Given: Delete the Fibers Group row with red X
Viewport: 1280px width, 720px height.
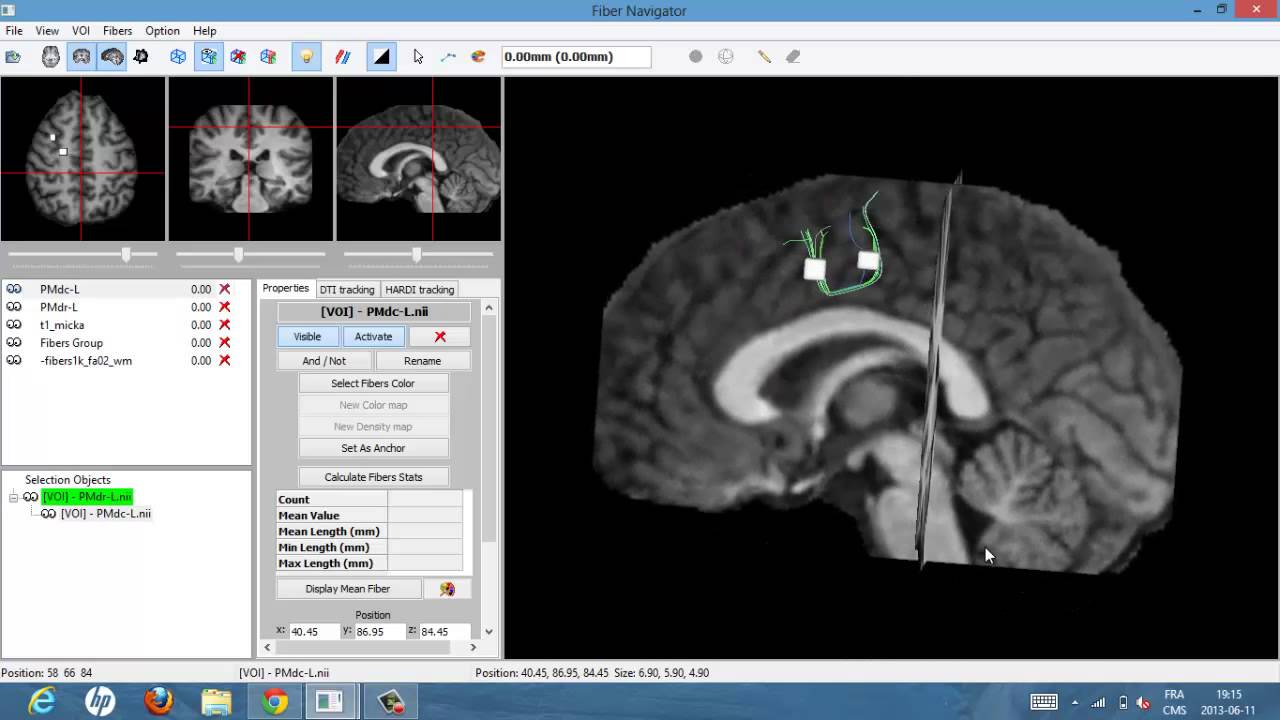Looking at the screenshot, I should (224, 343).
